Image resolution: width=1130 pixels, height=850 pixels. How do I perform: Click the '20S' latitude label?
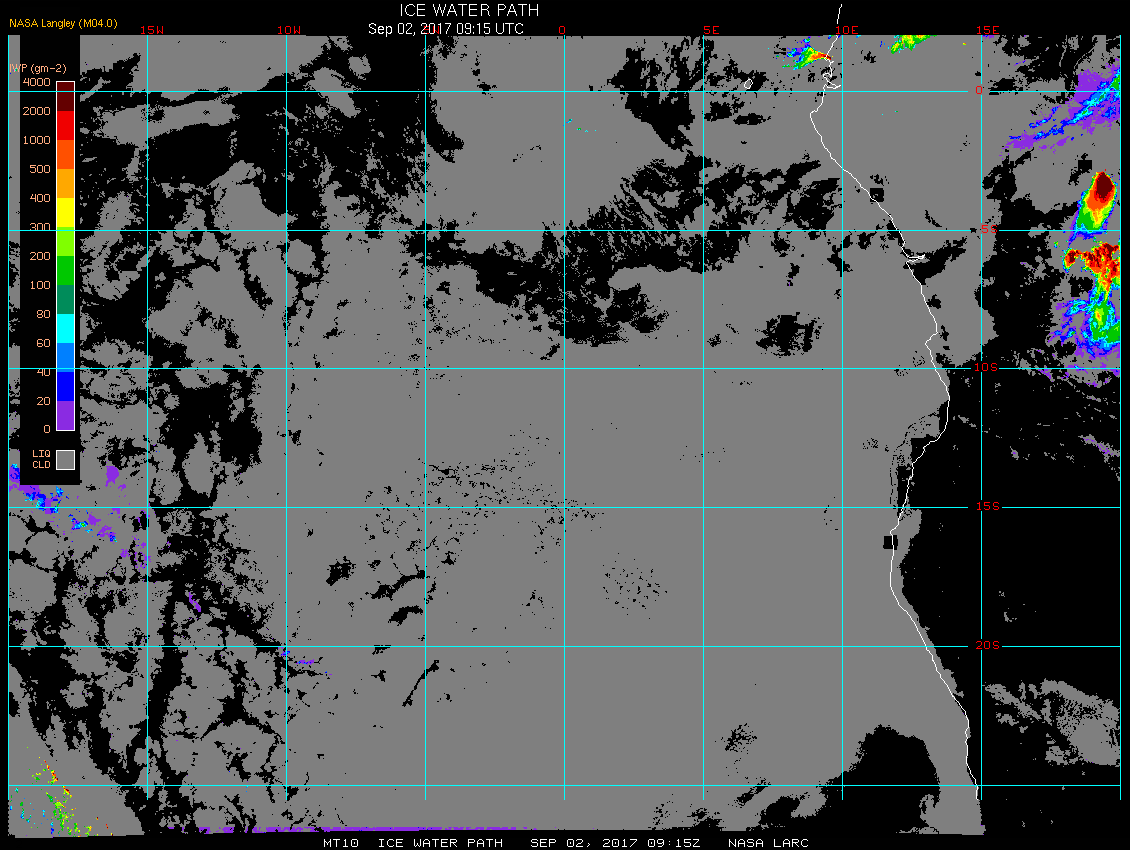[988, 645]
